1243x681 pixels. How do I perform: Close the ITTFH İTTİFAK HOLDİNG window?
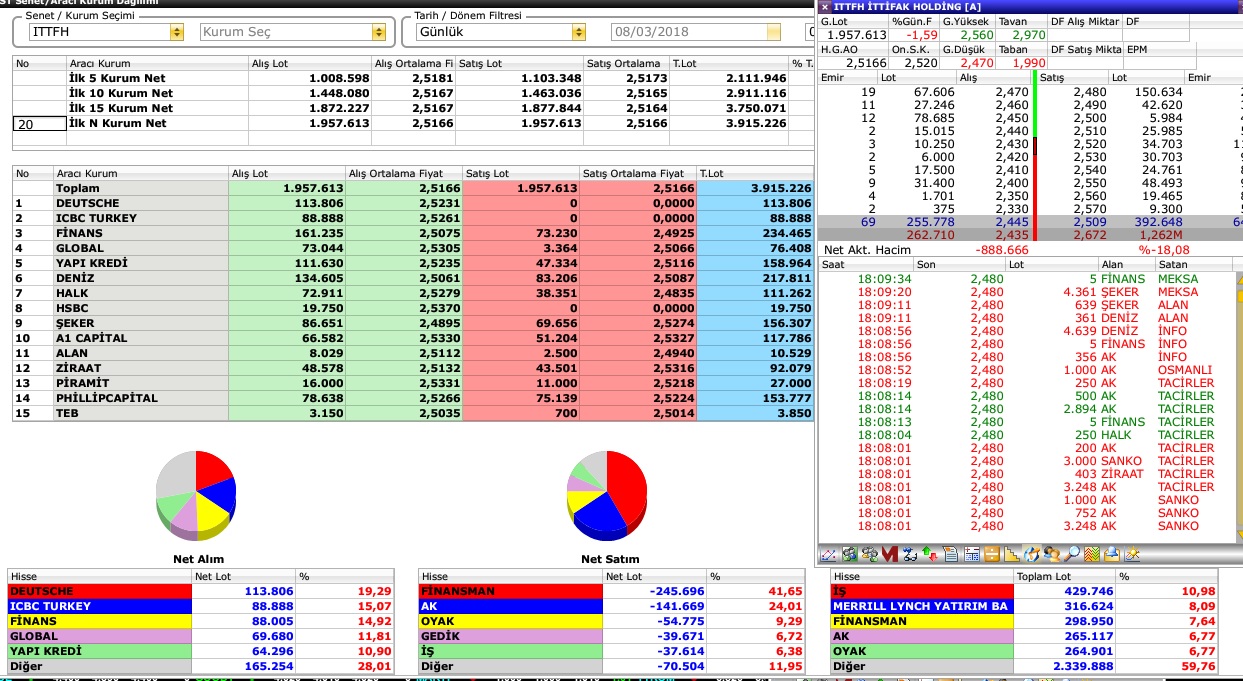(x=825, y=6)
